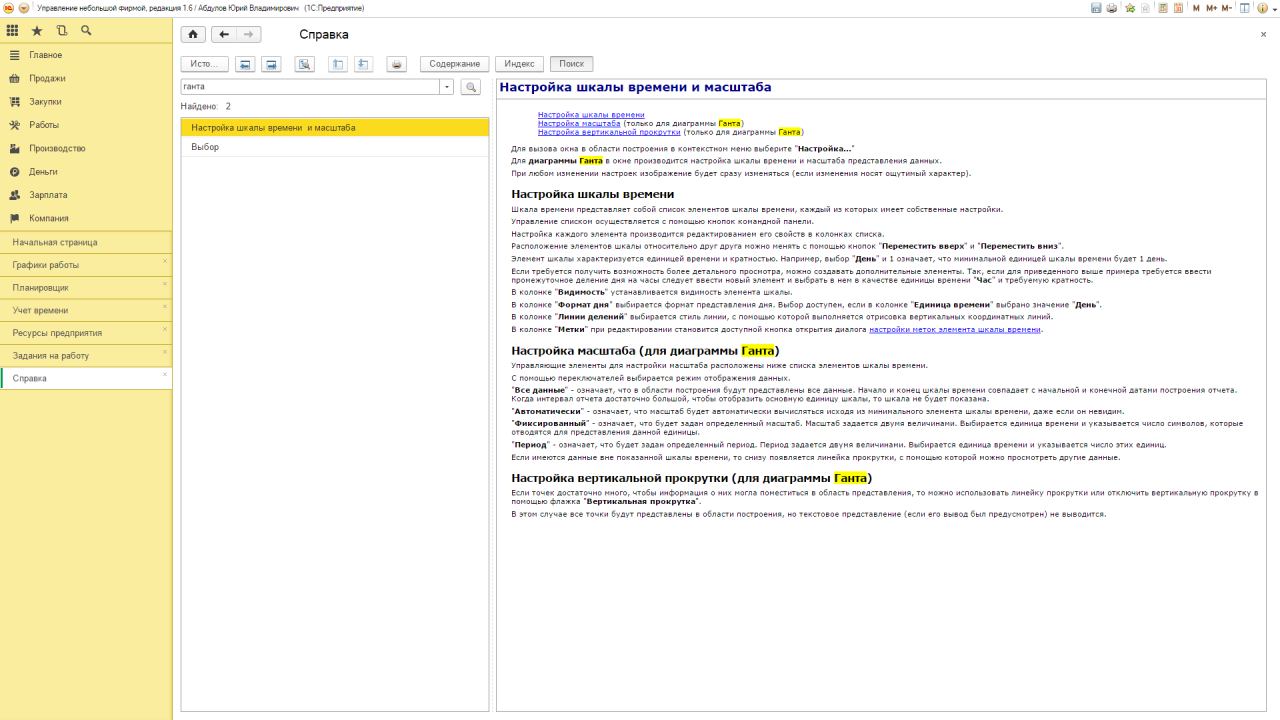The width and height of the screenshot is (1280, 720).
Task: Click the Исто... history button
Action: tap(204, 64)
